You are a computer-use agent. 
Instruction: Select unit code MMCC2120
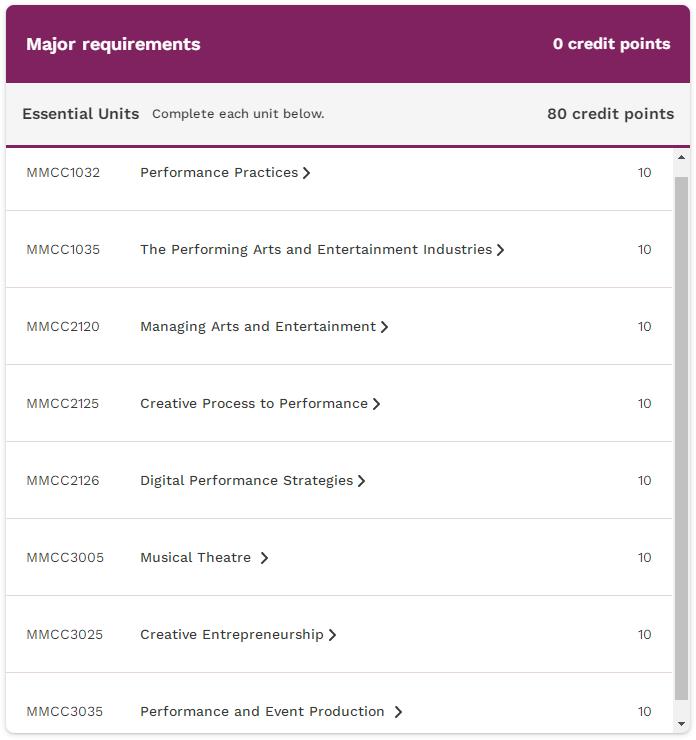[x=63, y=327]
